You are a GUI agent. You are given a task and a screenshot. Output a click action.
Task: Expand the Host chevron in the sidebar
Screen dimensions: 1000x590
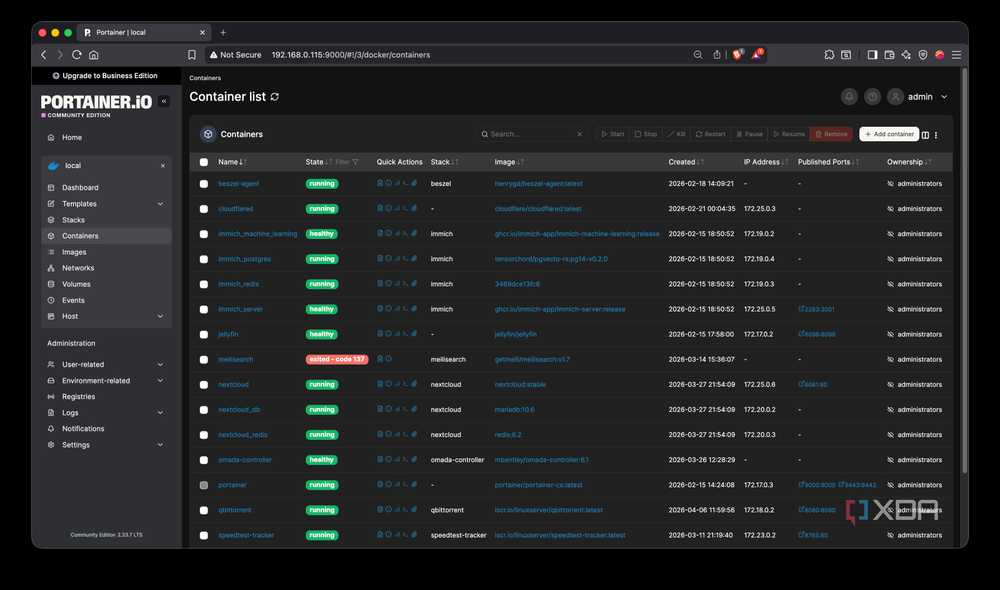[160, 316]
